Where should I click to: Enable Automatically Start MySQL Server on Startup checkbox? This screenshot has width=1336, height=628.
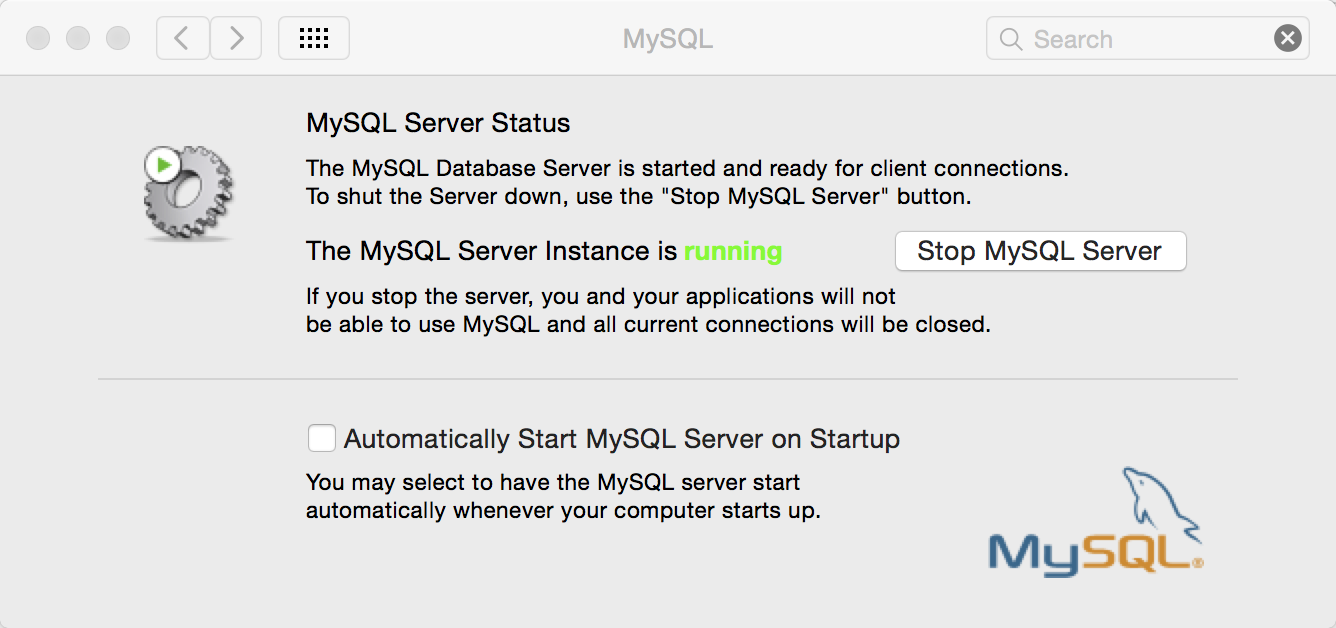pos(322,438)
